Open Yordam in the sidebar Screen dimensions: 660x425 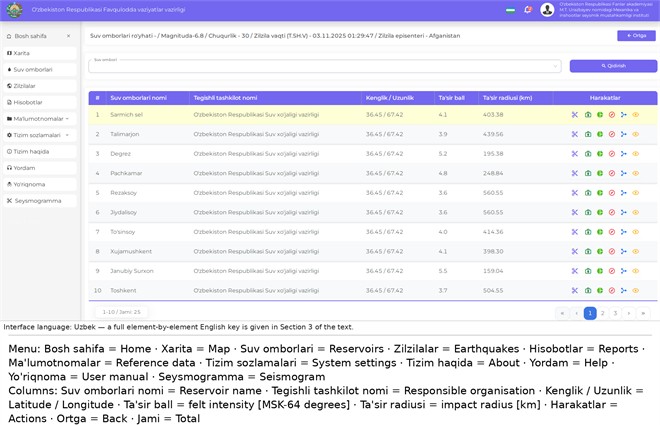40,168
